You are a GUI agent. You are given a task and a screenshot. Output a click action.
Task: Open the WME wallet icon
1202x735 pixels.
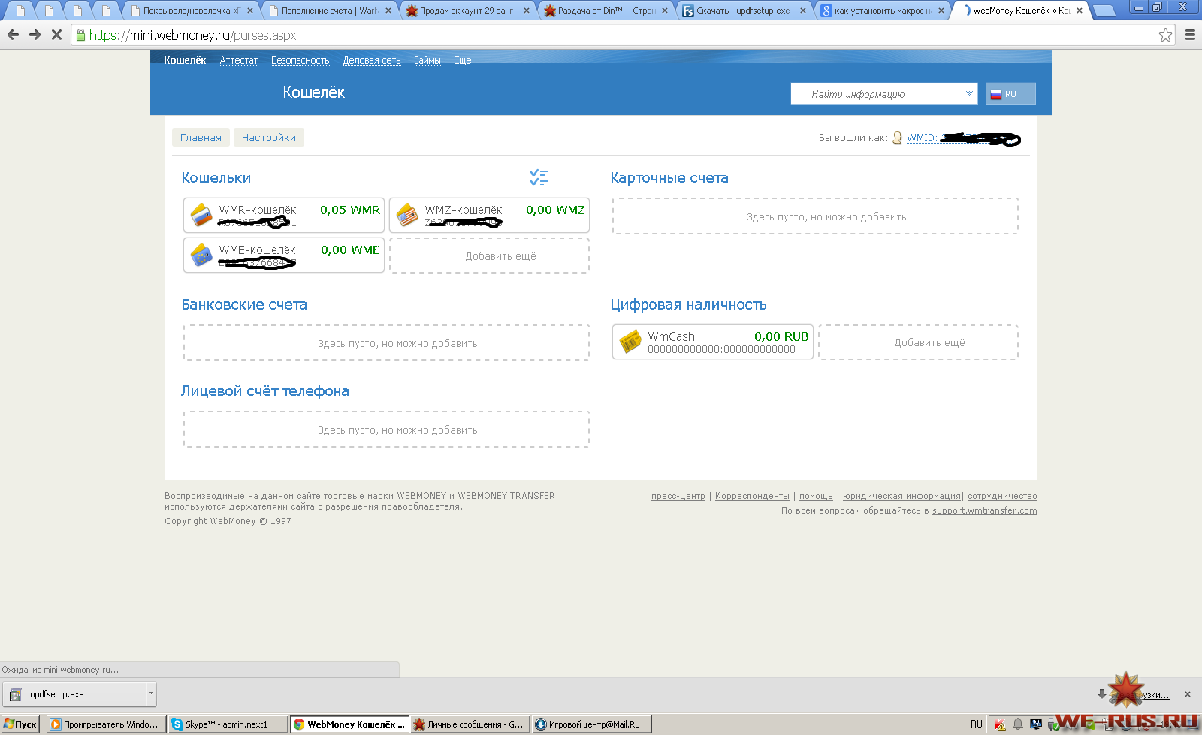click(x=202, y=254)
